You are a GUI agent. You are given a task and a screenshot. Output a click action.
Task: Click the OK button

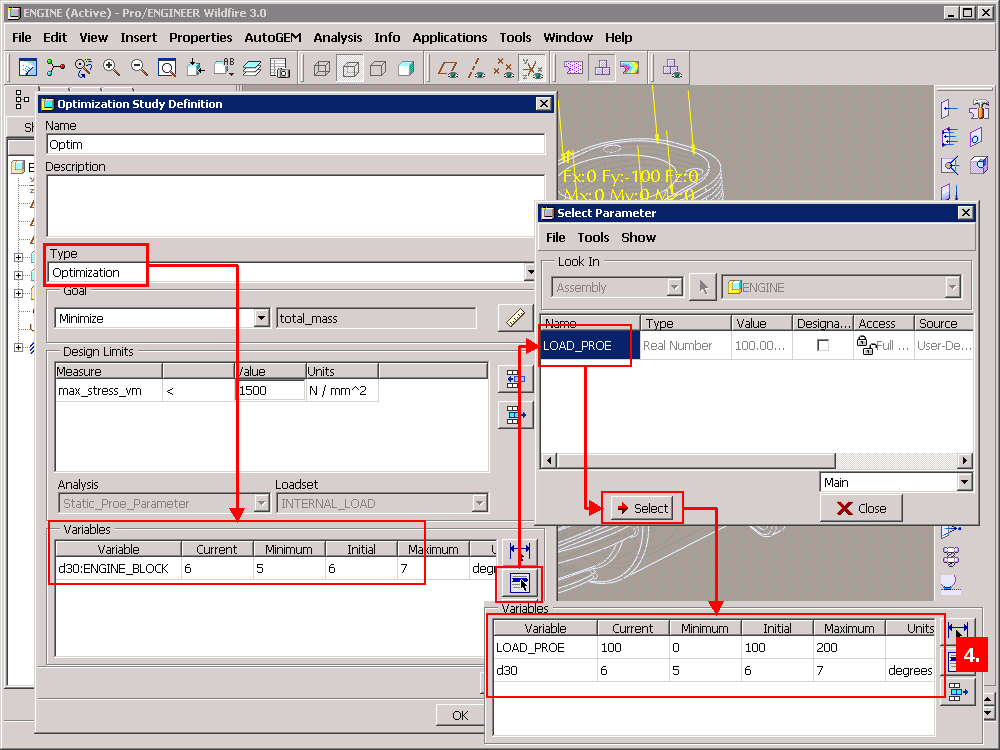pyautogui.click(x=460, y=716)
